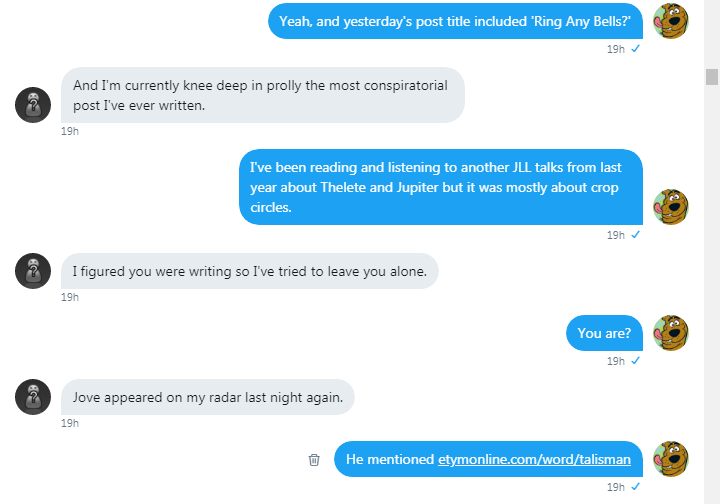Screen dimensions: 720x504
Task: Click the 19h timestamp under 'You are?'
Action: click(x=615, y=361)
